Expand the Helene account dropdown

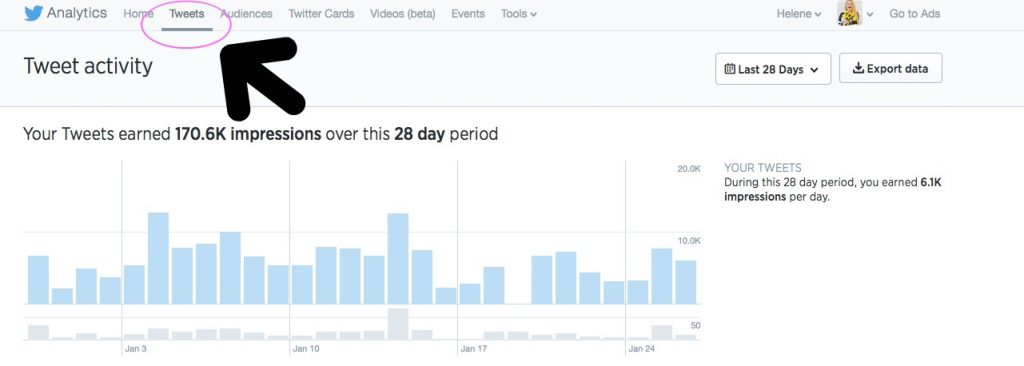point(799,14)
